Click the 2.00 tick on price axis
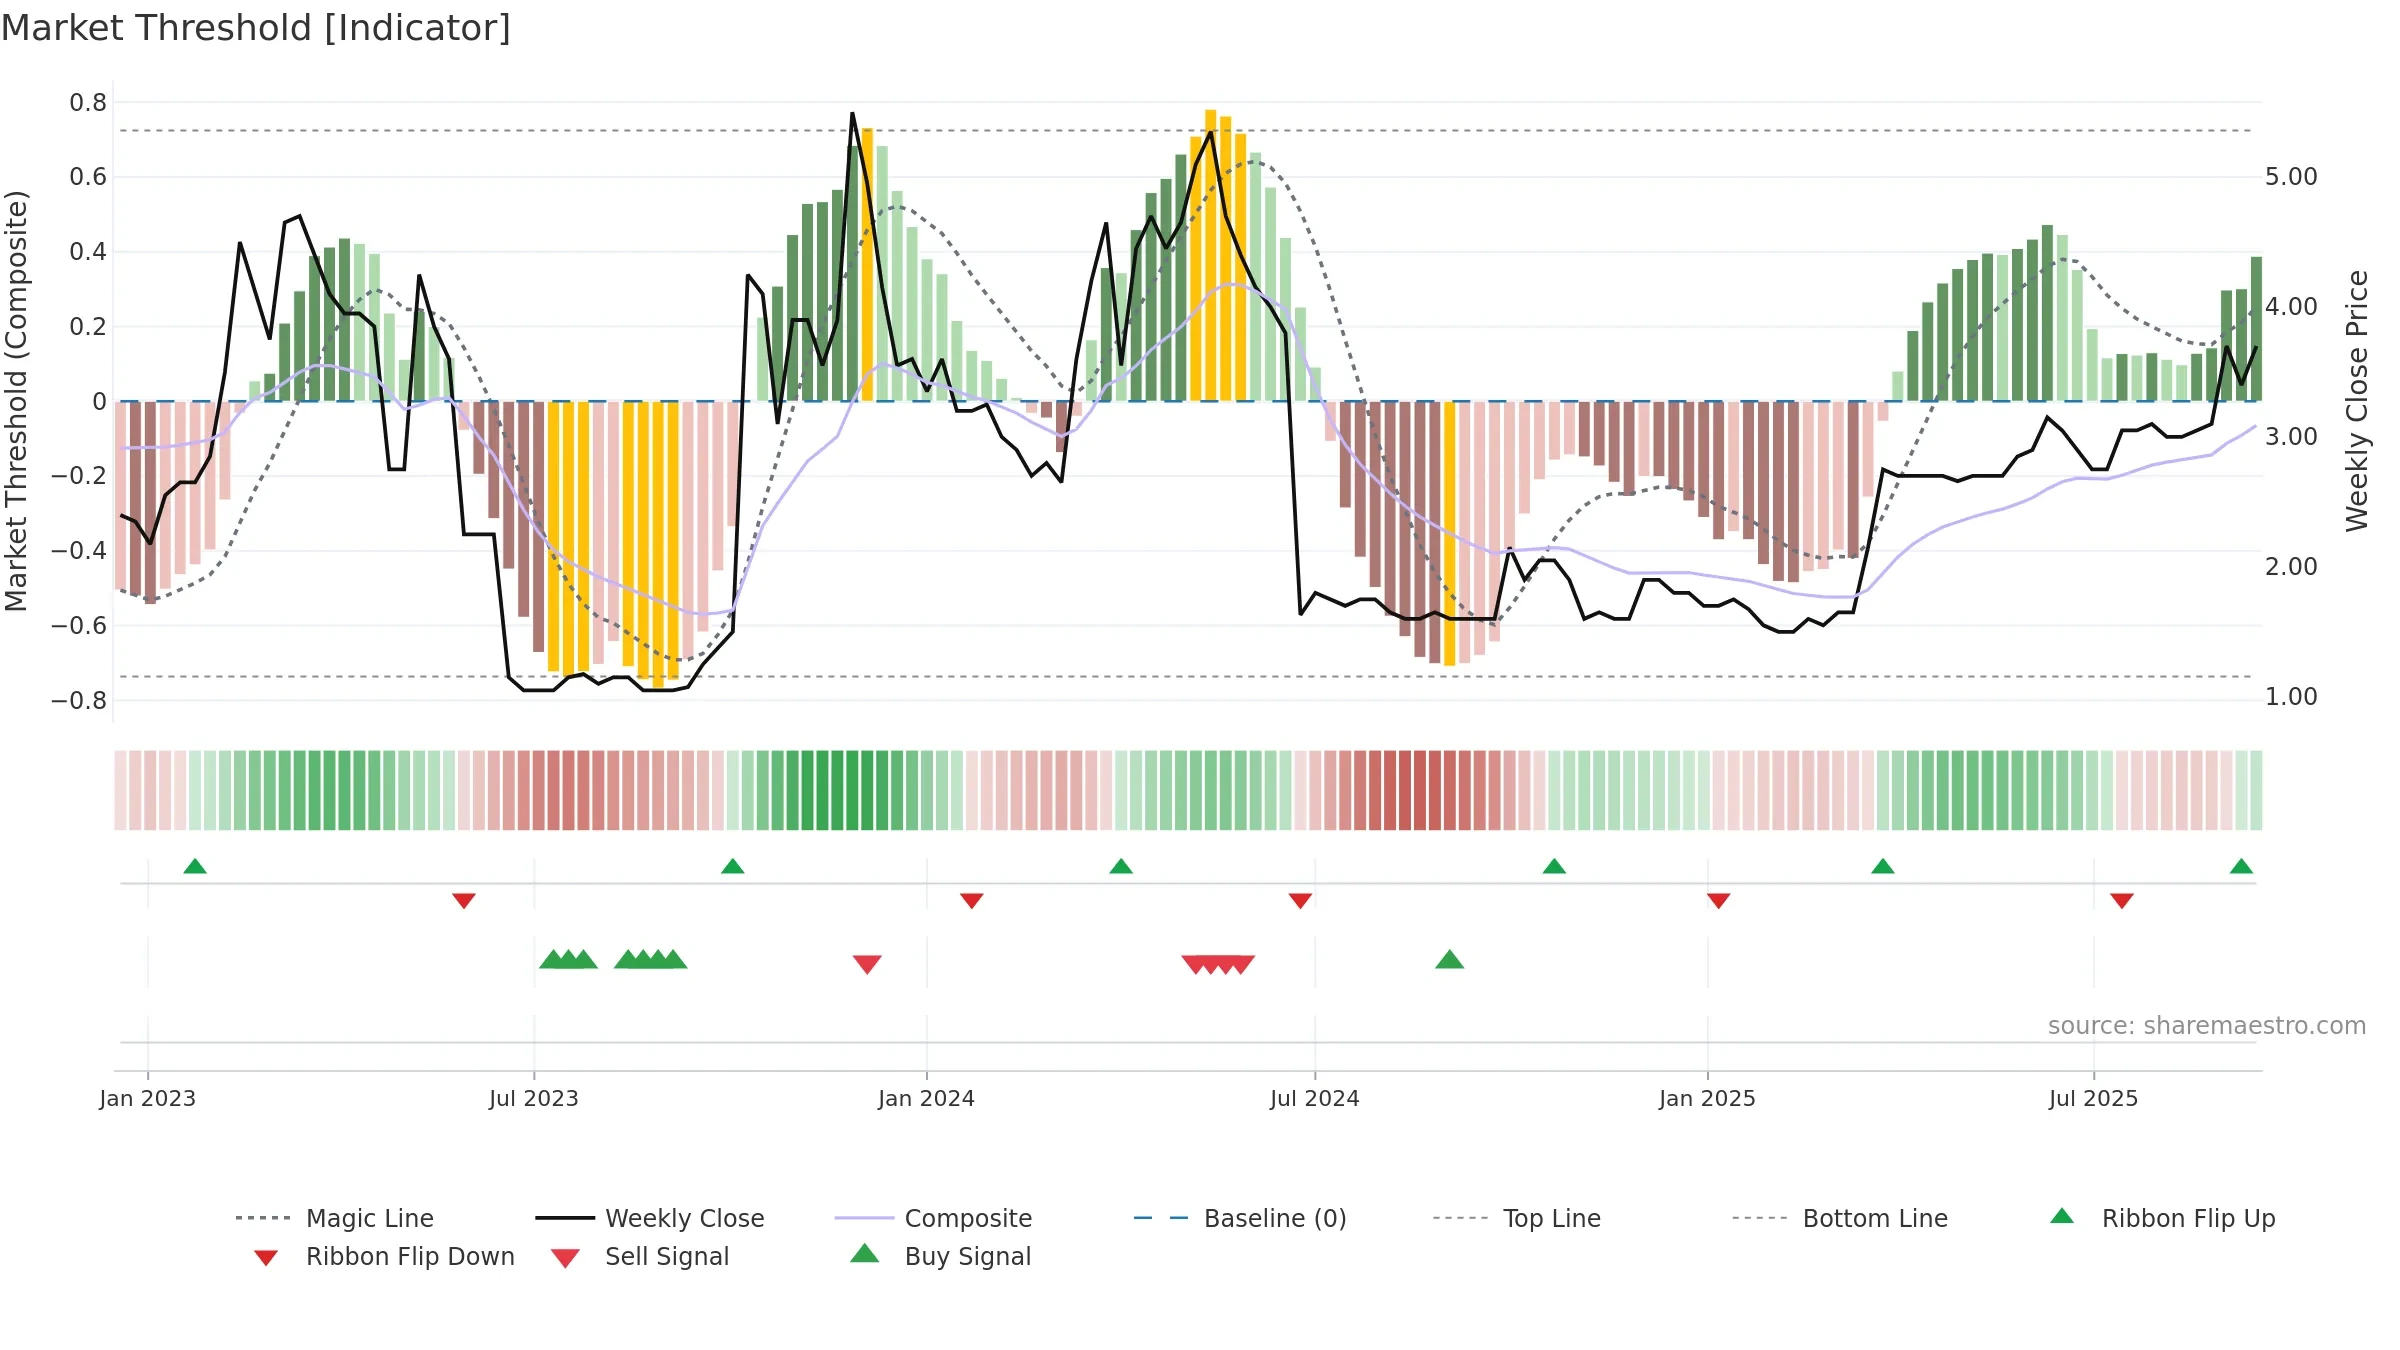Image resolution: width=2400 pixels, height=1350 pixels. 2291,567
